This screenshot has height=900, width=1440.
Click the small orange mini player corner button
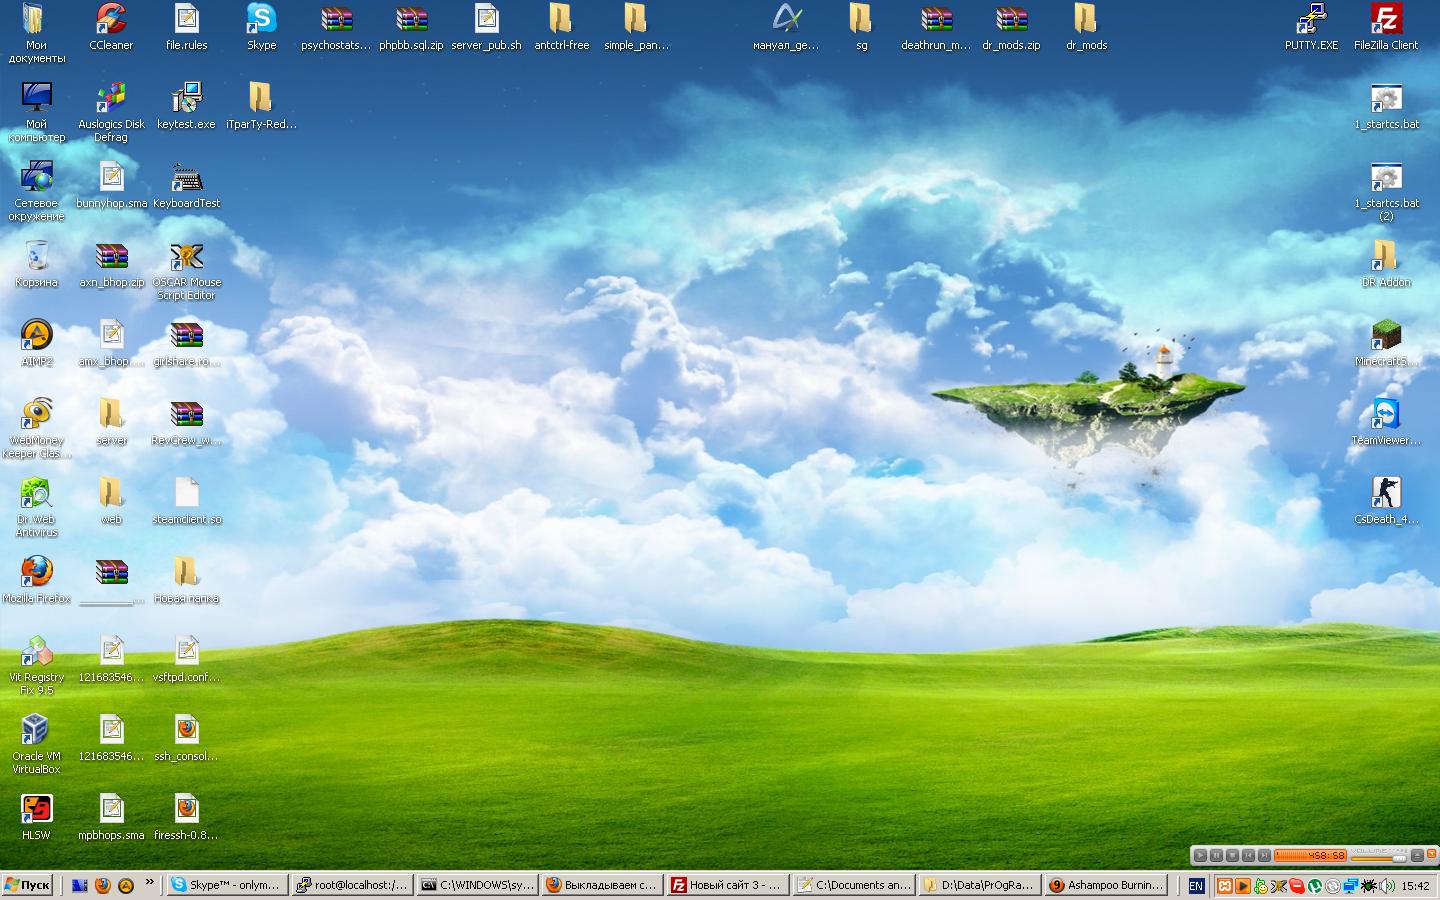coord(1432,855)
